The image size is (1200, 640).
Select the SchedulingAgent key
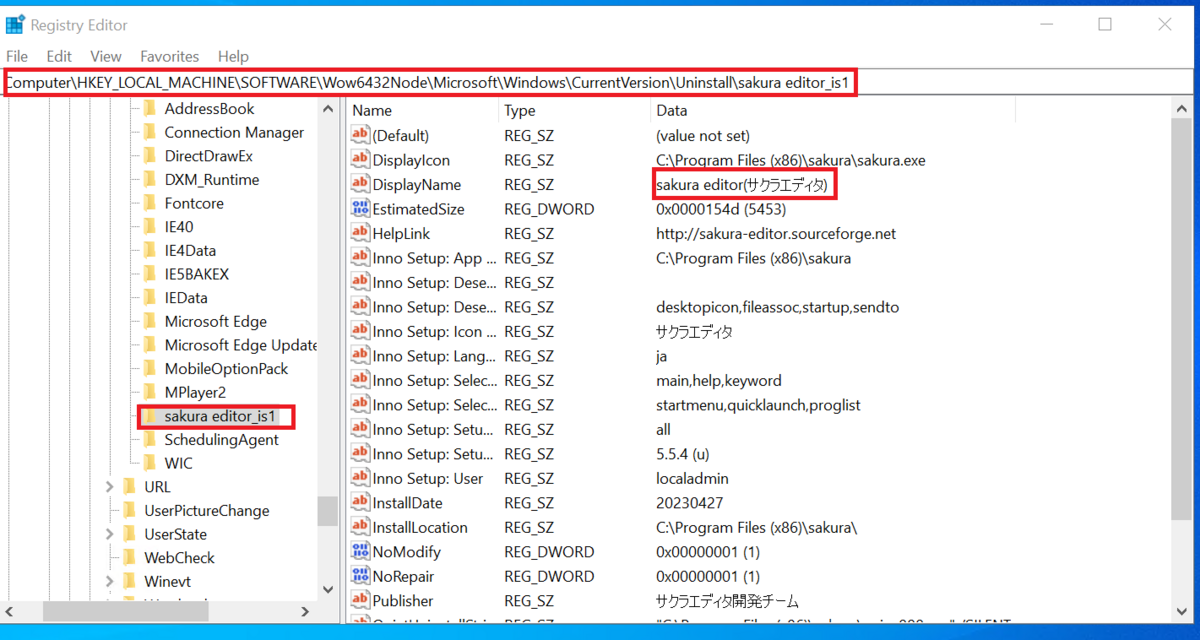pos(221,440)
